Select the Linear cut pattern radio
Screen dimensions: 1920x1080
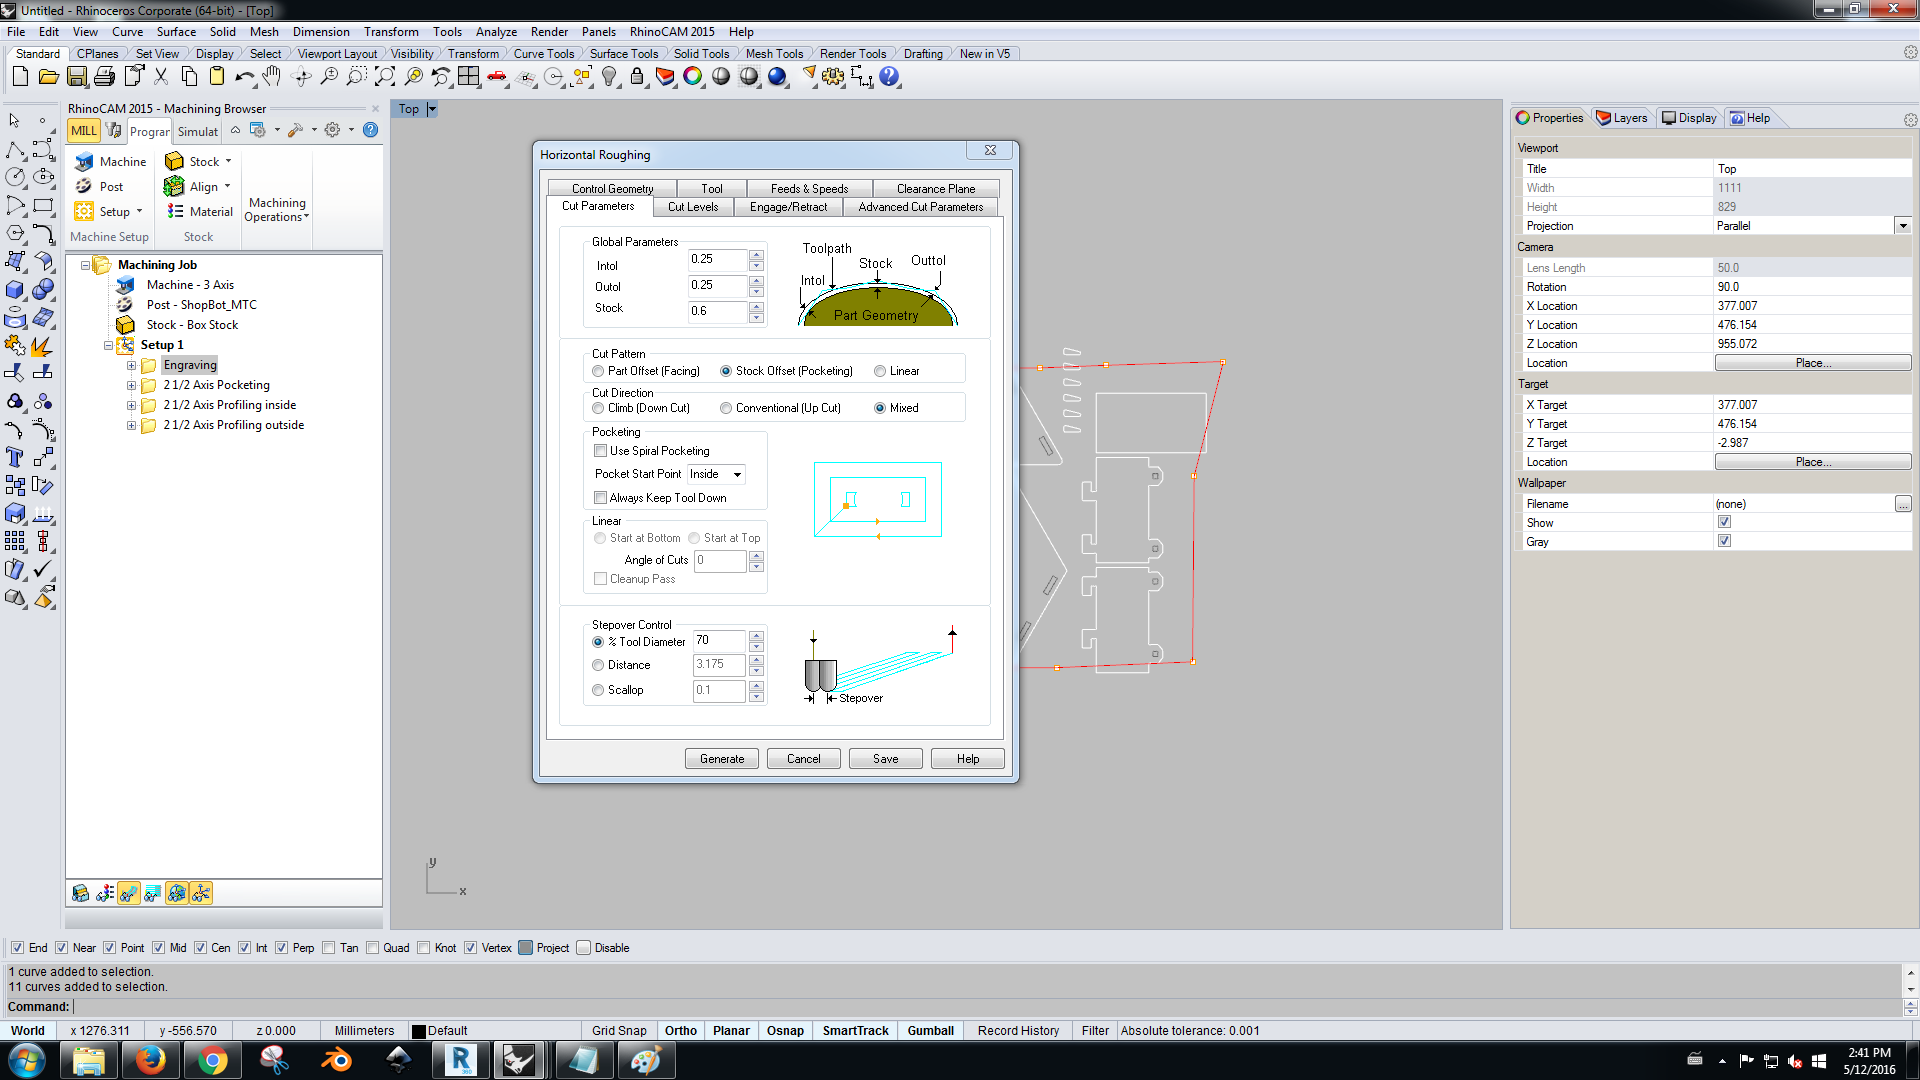[880, 371]
